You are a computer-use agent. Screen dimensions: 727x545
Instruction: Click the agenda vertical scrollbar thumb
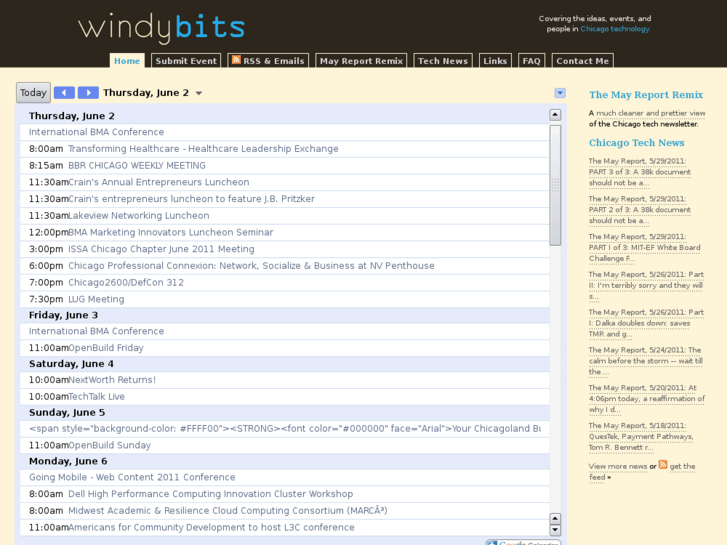(x=555, y=185)
